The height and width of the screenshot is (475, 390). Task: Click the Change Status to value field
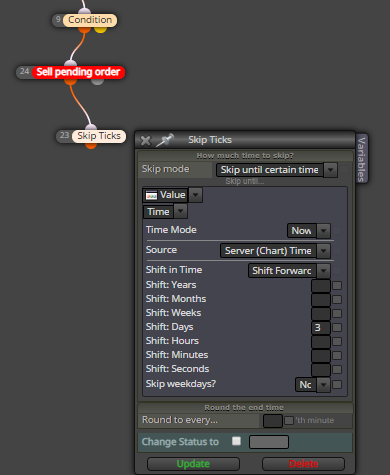coord(269,442)
